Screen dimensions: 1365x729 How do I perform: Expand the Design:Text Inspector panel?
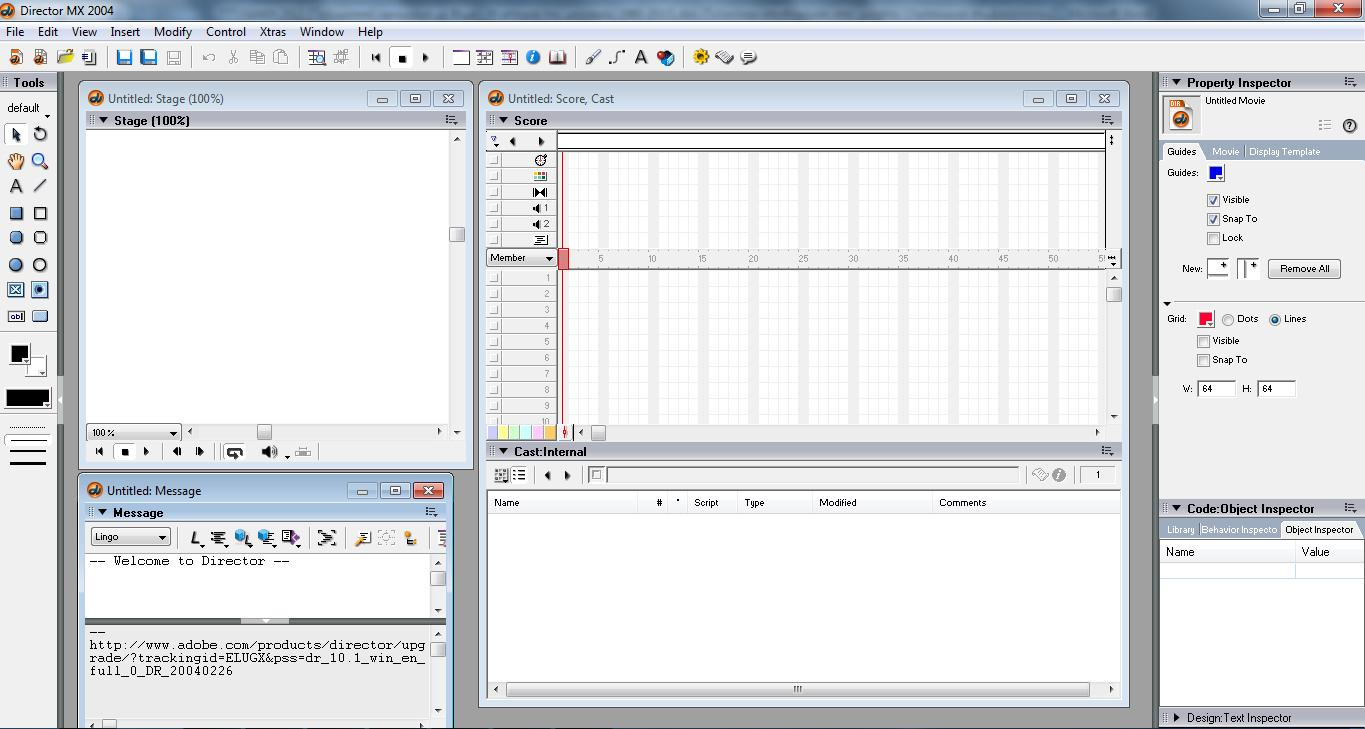click(1176, 718)
